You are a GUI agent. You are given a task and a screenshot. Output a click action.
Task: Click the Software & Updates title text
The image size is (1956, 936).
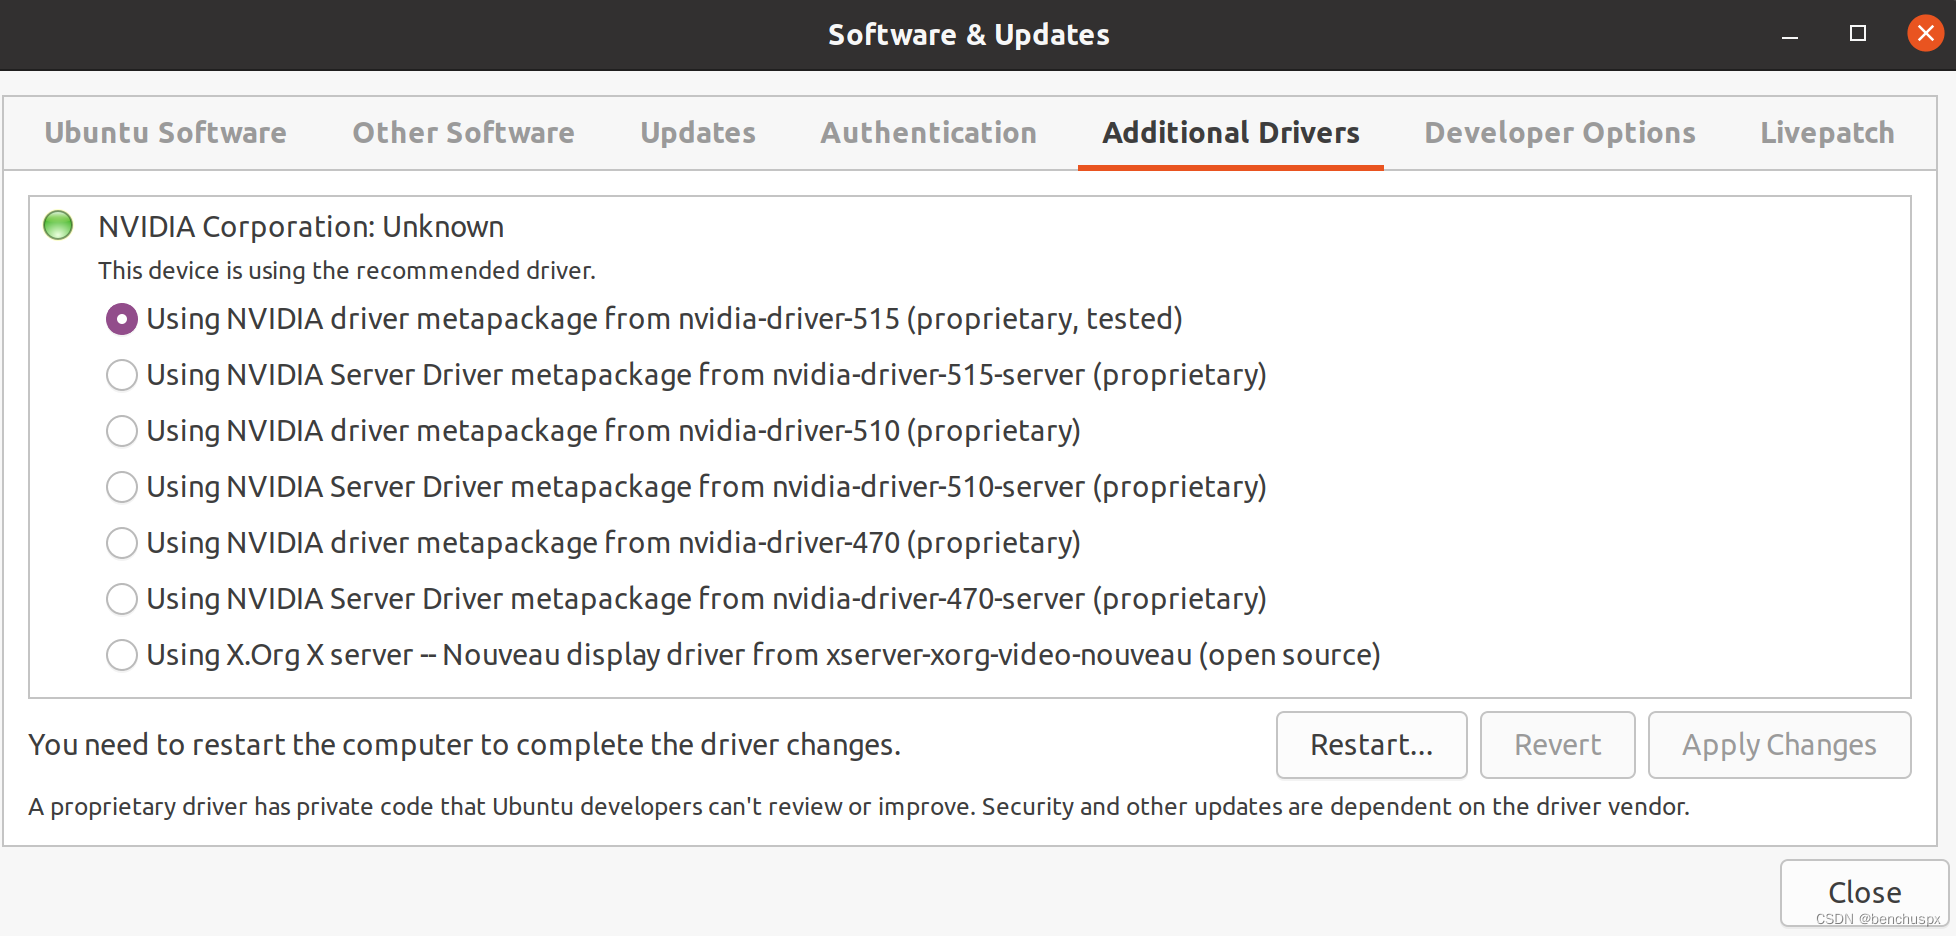coord(969,35)
